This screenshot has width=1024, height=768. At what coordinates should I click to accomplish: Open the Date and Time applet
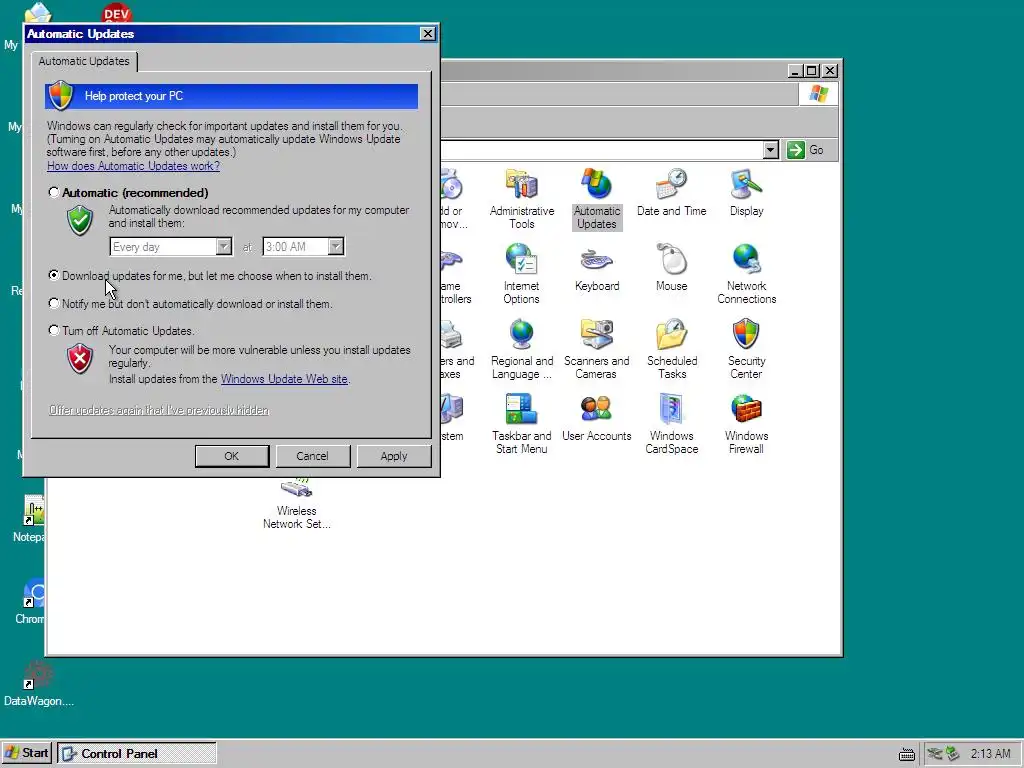[x=671, y=193]
